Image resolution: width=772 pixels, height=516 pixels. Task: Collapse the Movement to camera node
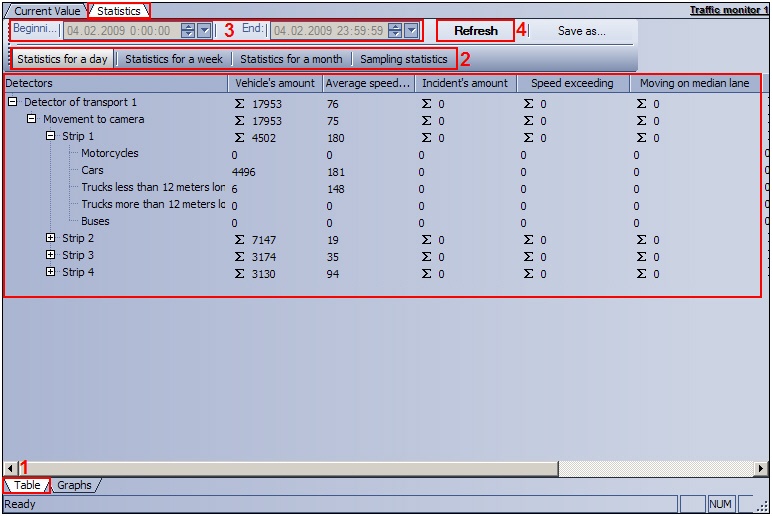31,119
